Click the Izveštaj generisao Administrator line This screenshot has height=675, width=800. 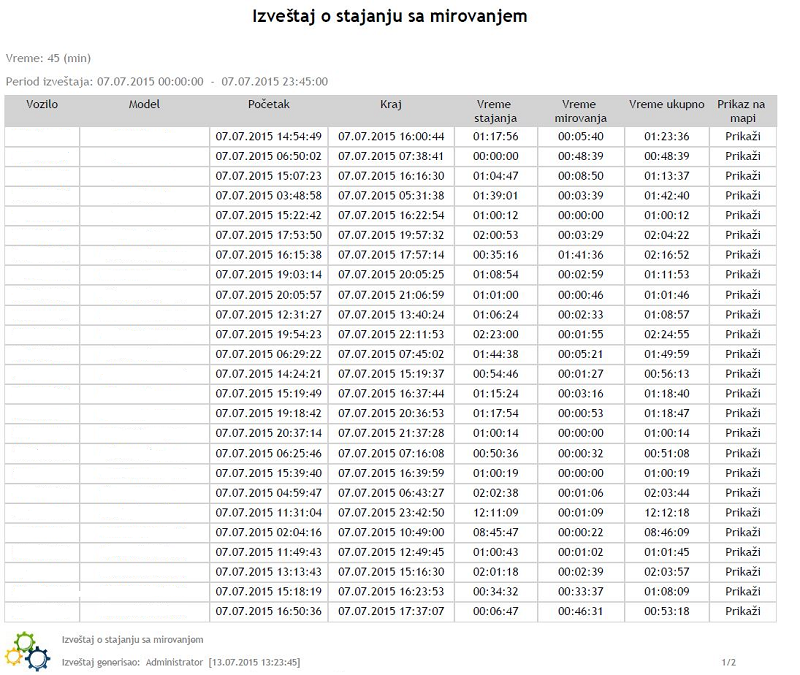[x=181, y=662]
